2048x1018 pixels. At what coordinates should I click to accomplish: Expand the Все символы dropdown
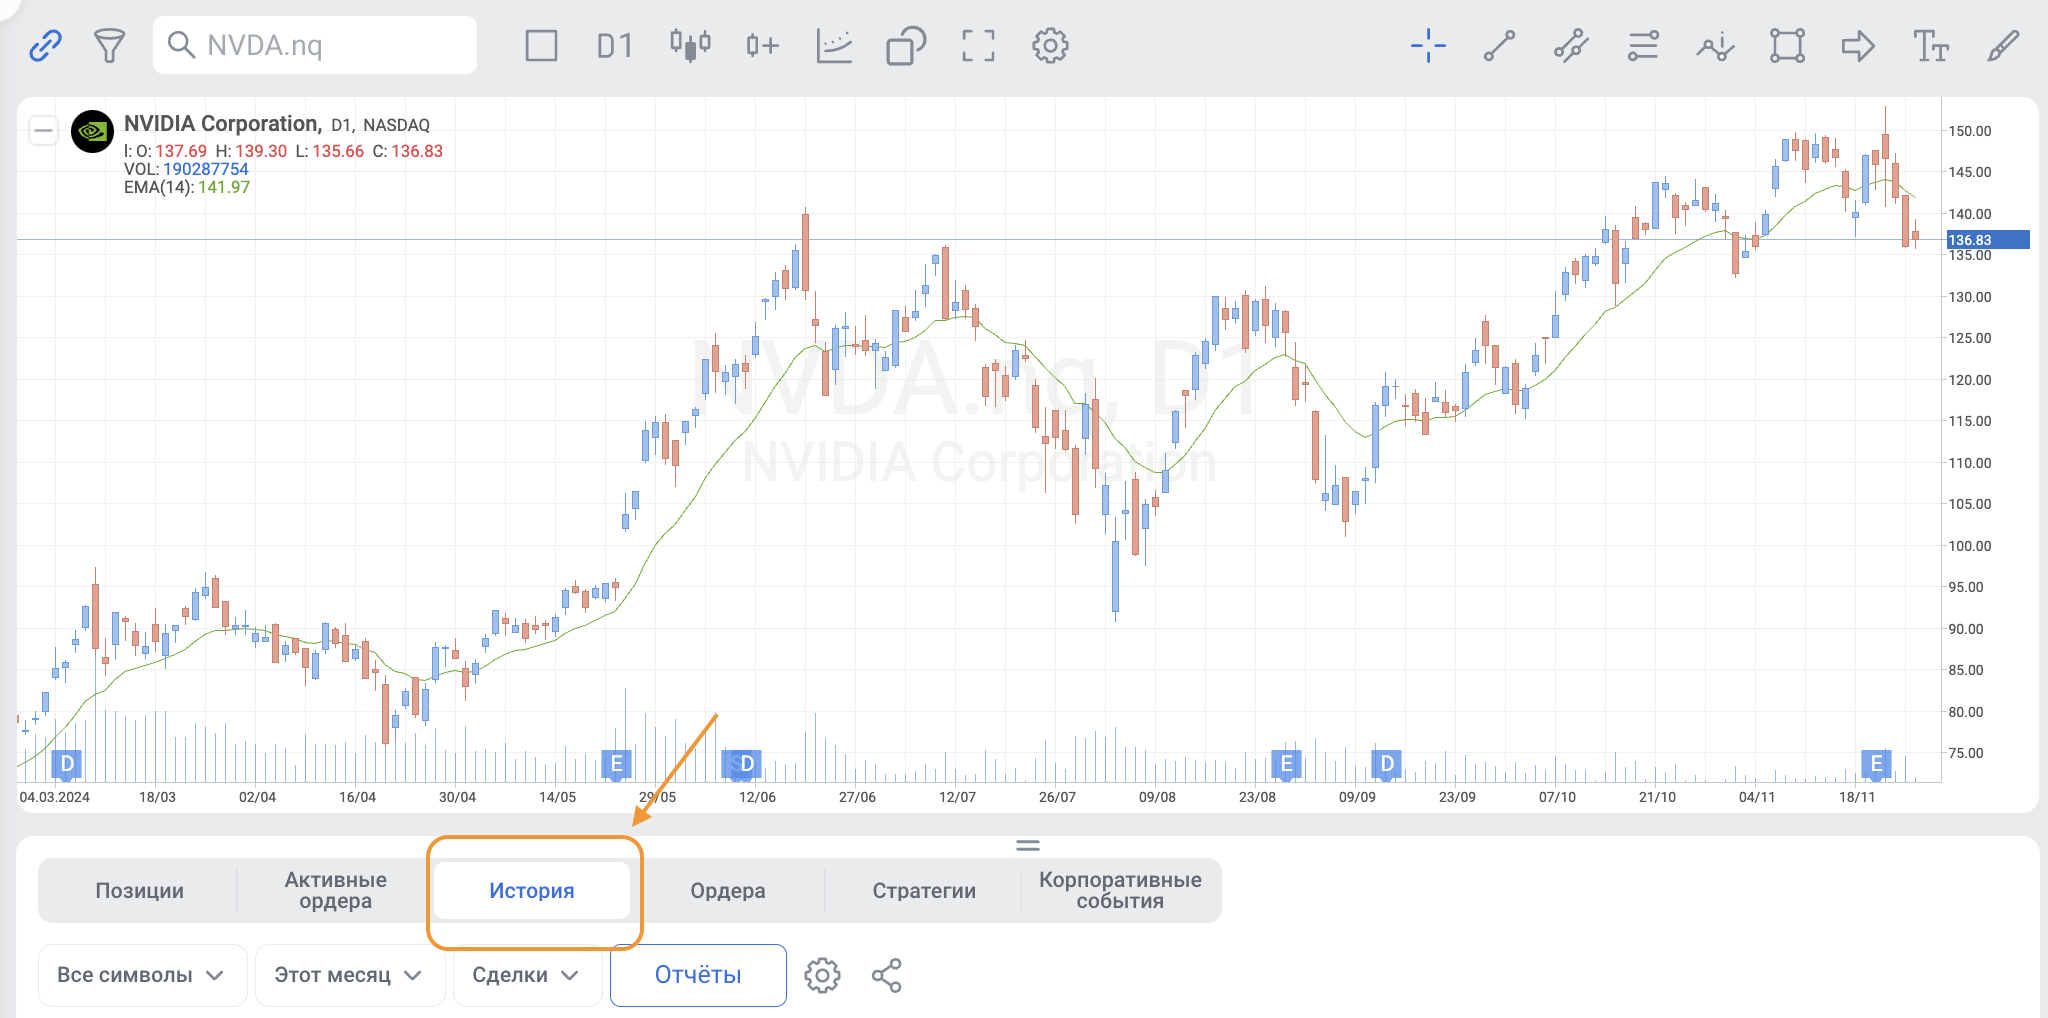(142, 975)
